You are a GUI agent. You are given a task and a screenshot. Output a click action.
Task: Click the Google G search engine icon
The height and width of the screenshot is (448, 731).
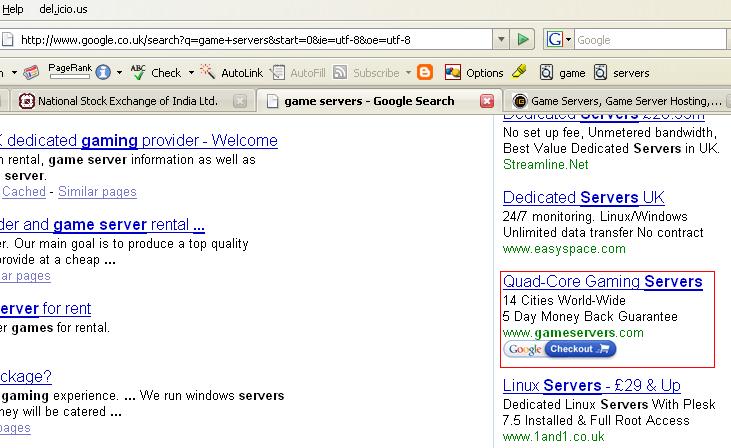pyautogui.click(x=555, y=40)
